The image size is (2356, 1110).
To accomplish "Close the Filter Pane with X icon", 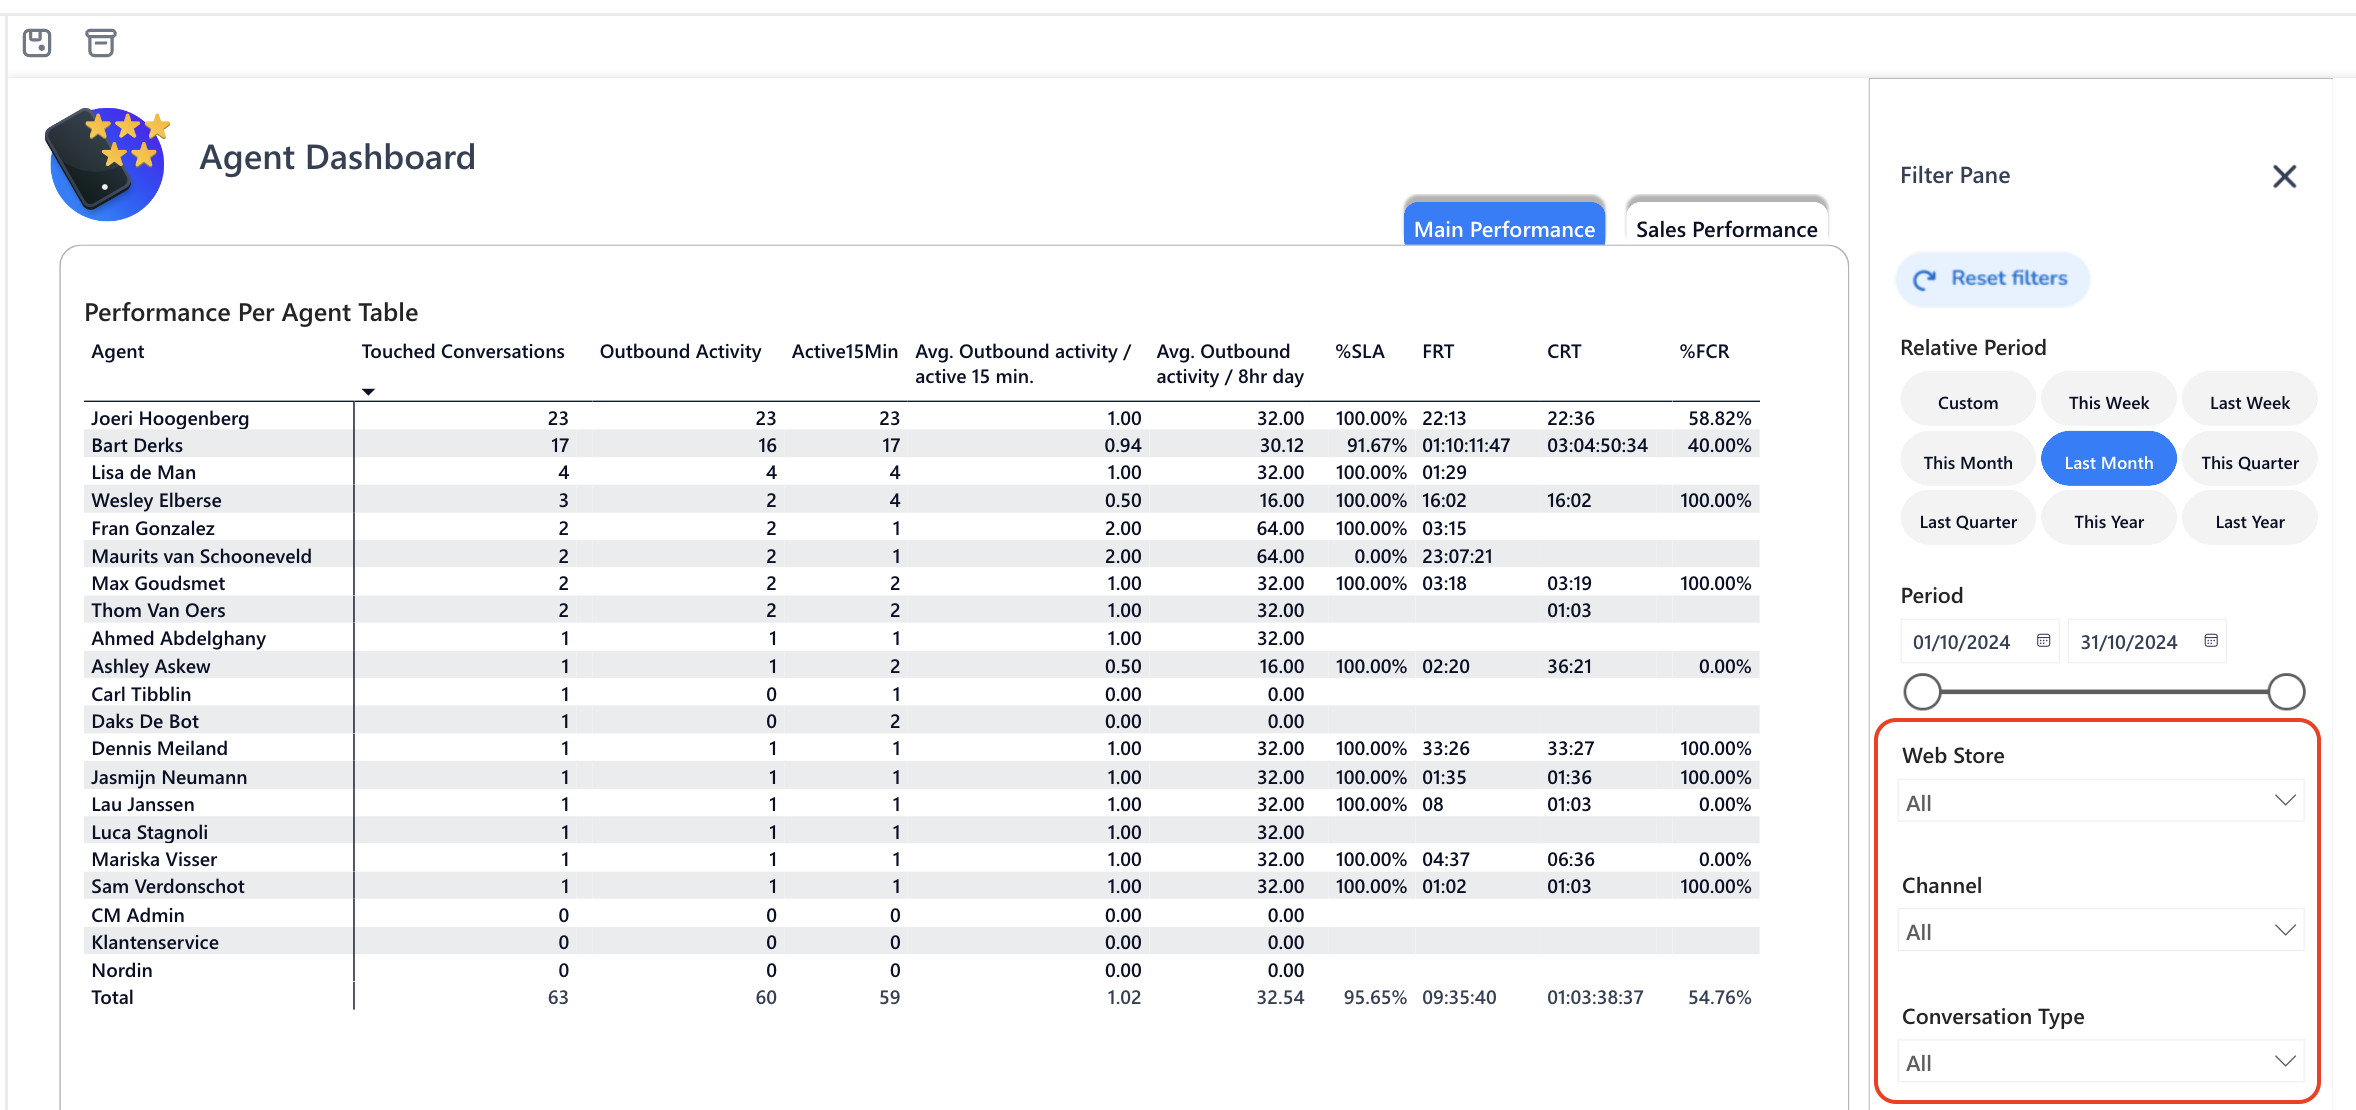I will tap(2284, 177).
